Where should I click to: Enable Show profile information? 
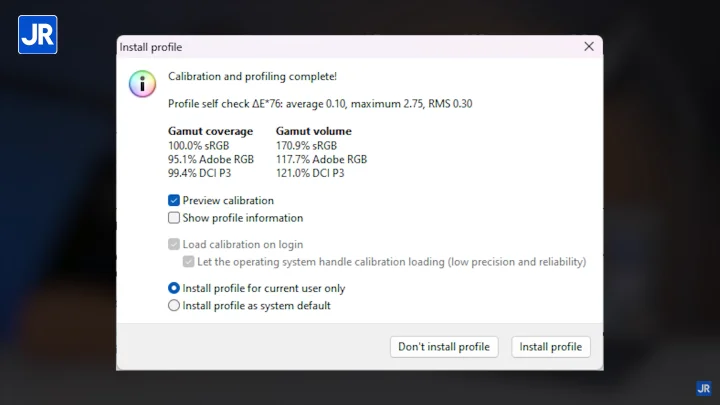coord(174,218)
